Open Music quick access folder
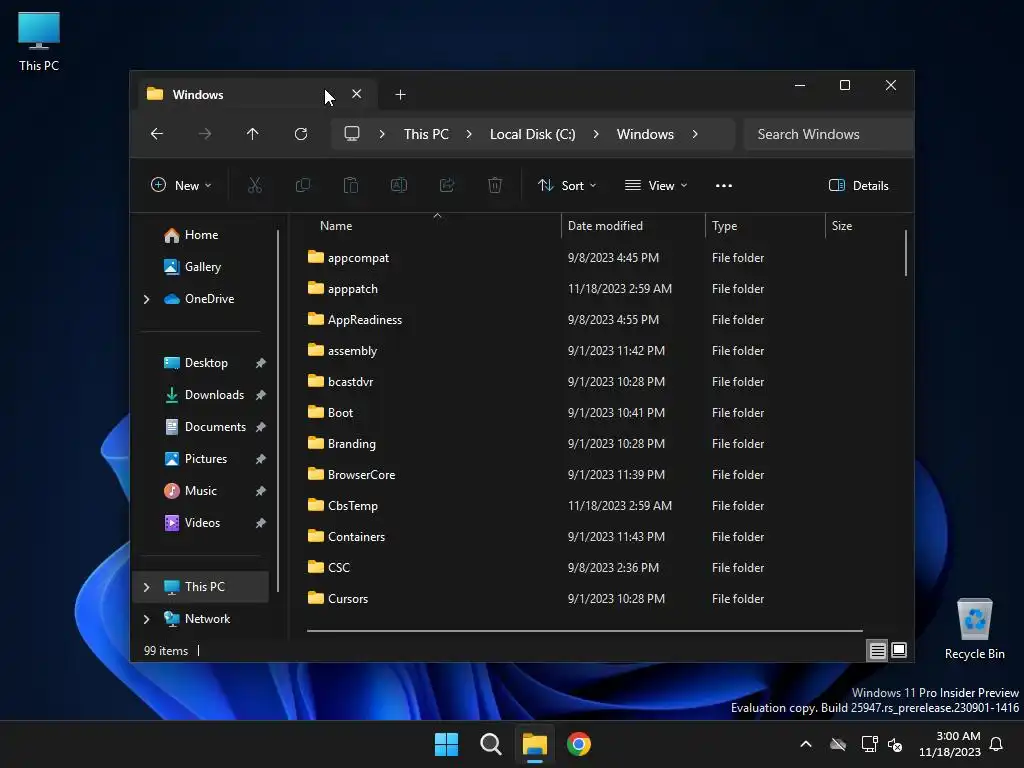This screenshot has height=768, width=1024. pyautogui.click(x=201, y=491)
